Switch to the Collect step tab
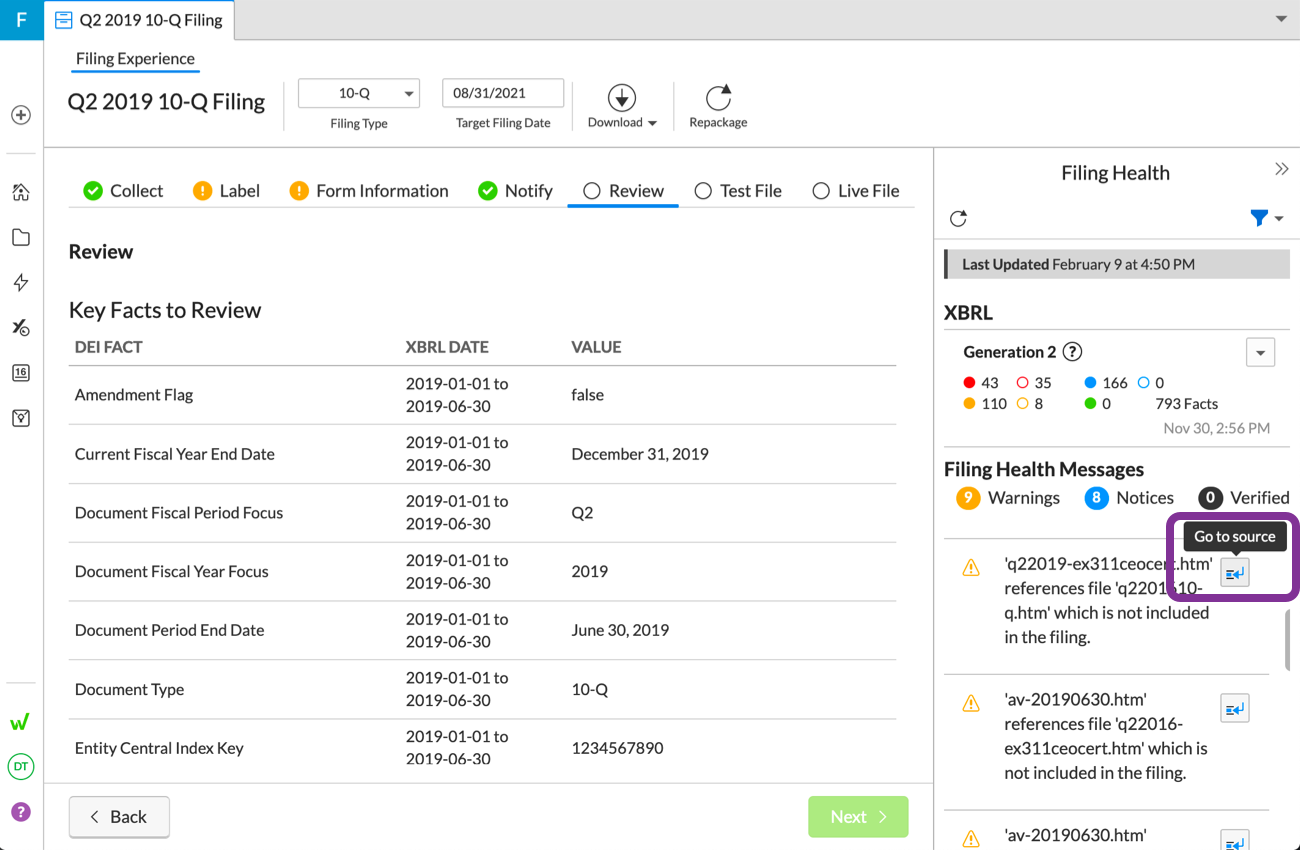 coord(123,191)
